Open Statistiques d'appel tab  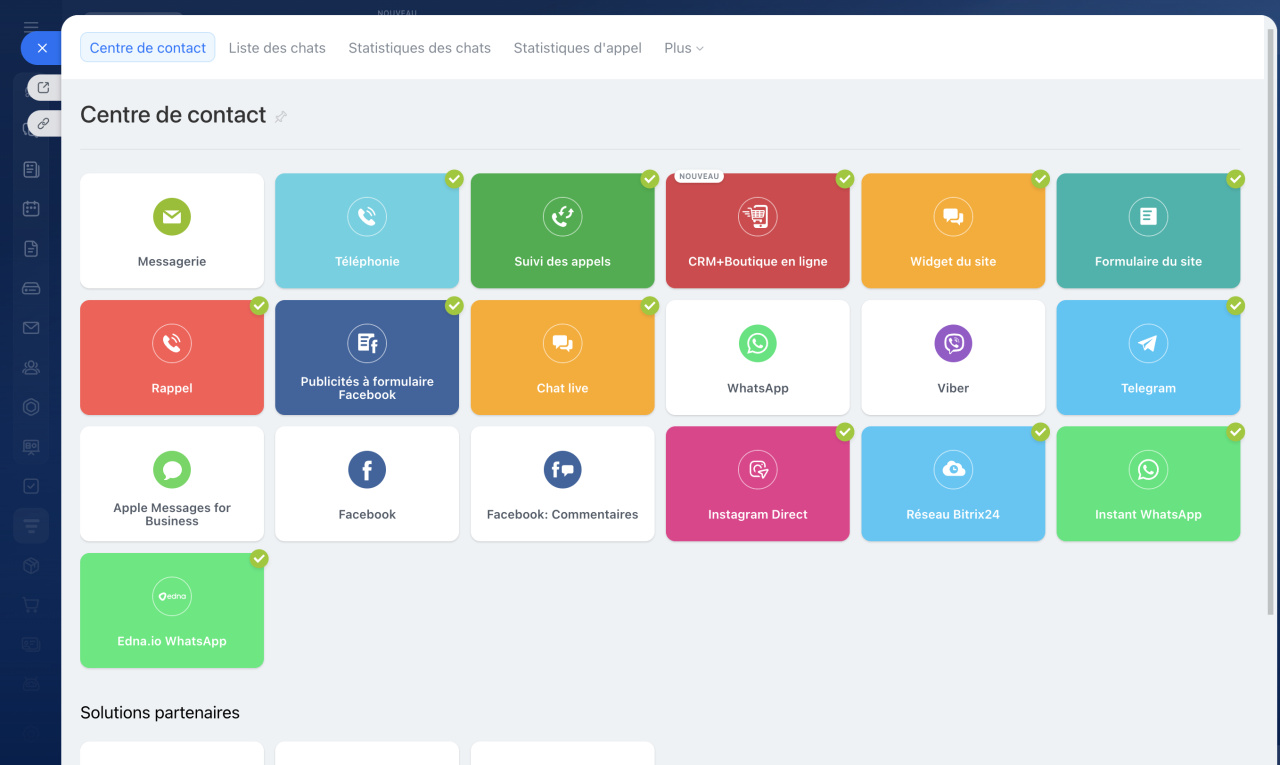[x=577, y=48]
